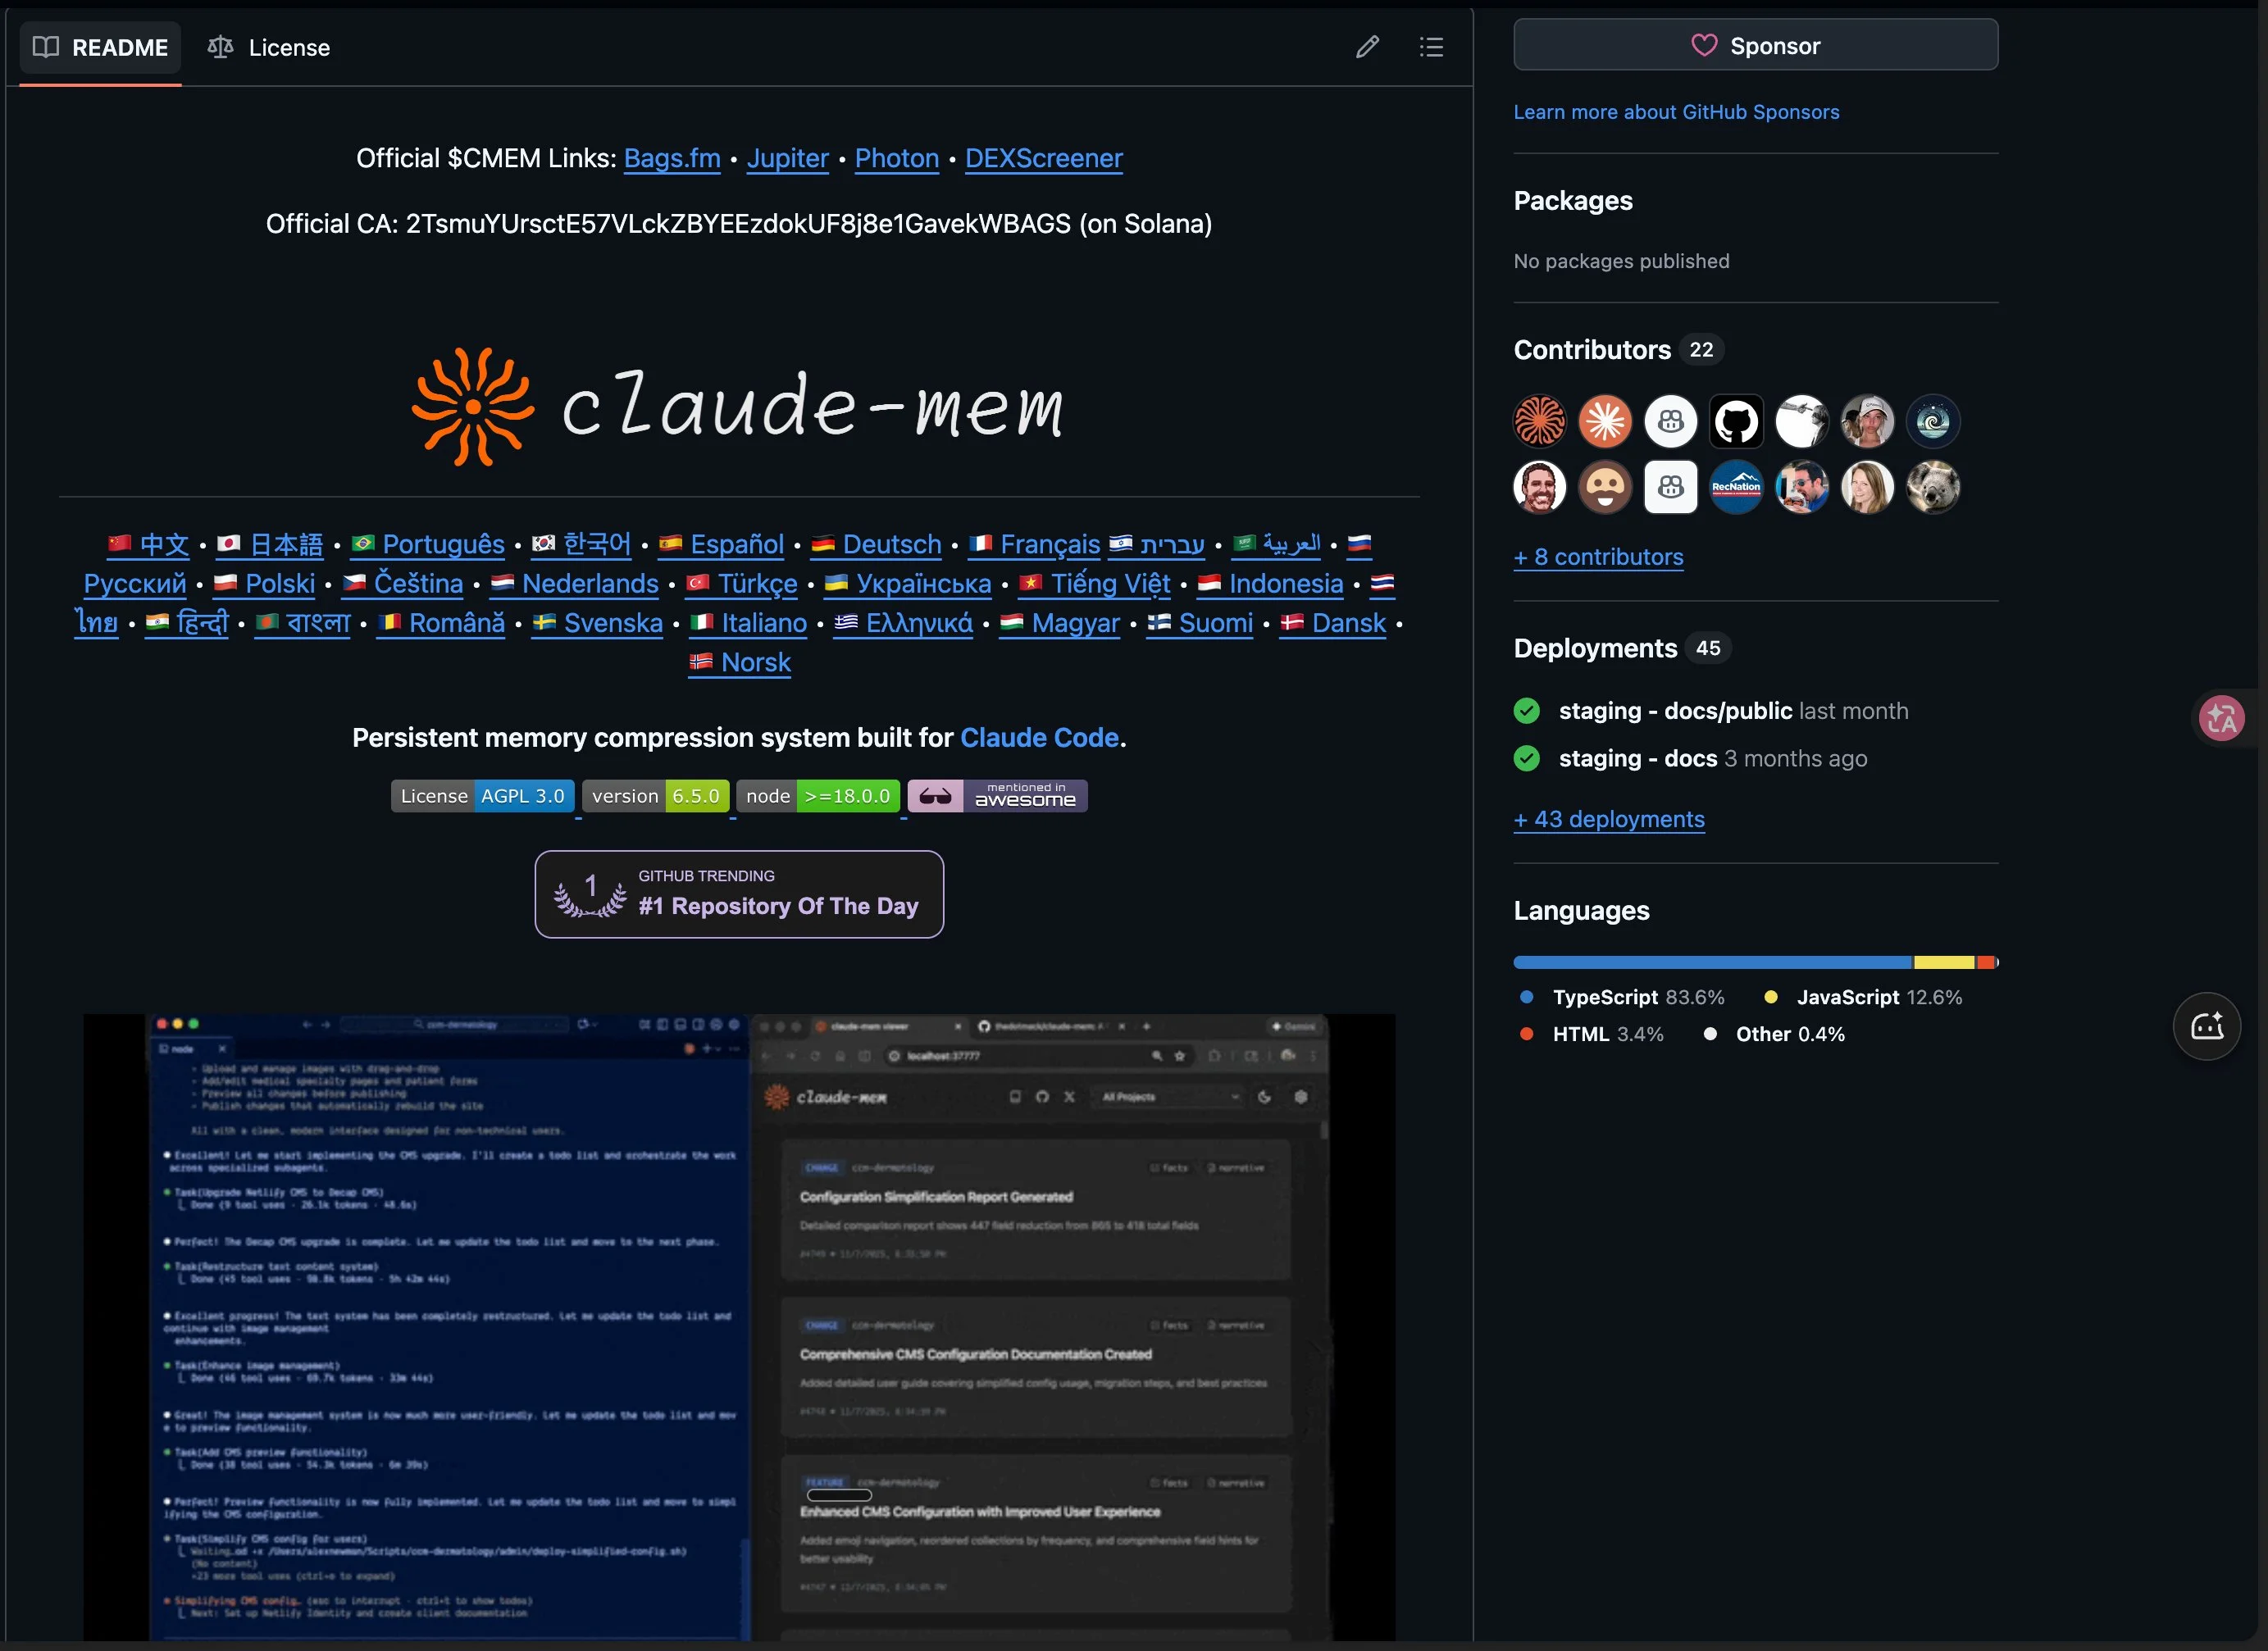Click the sunglasses 'mentioned in awesome' badge

click(x=998, y=796)
